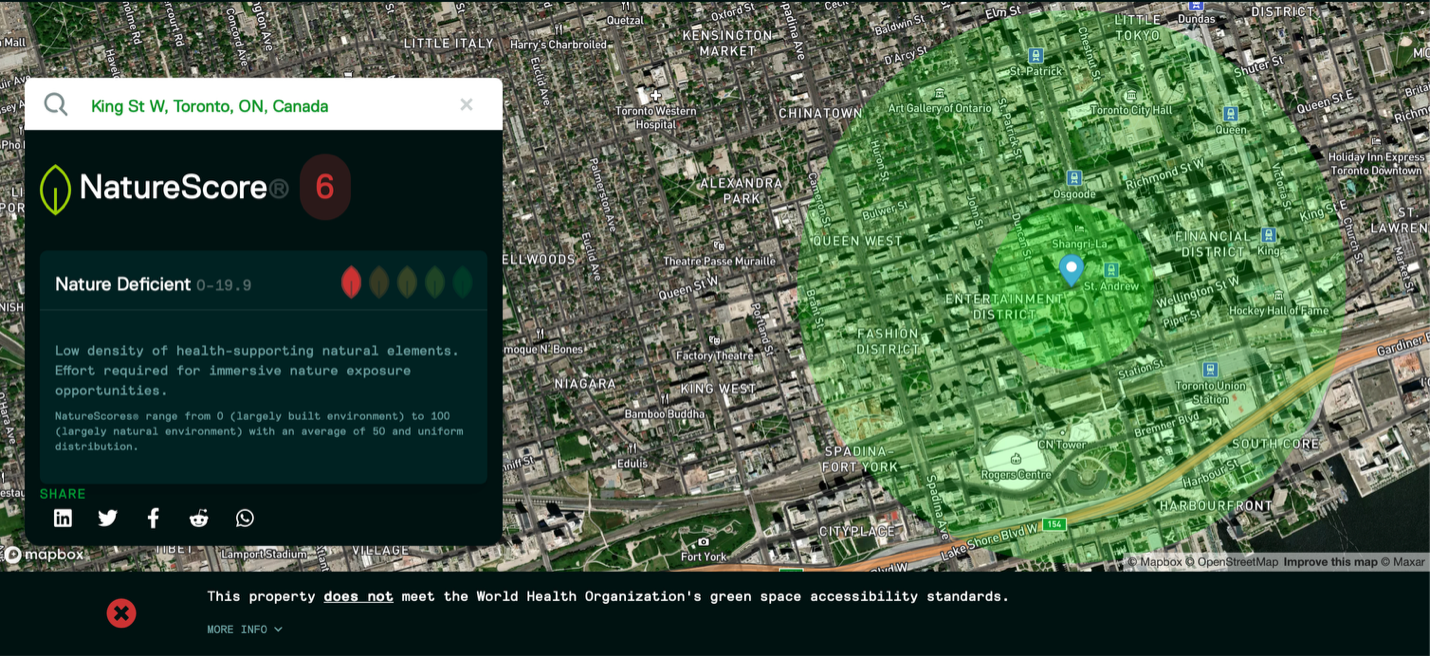Open the © OpenStreetMap attribution link

point(1232,562)
